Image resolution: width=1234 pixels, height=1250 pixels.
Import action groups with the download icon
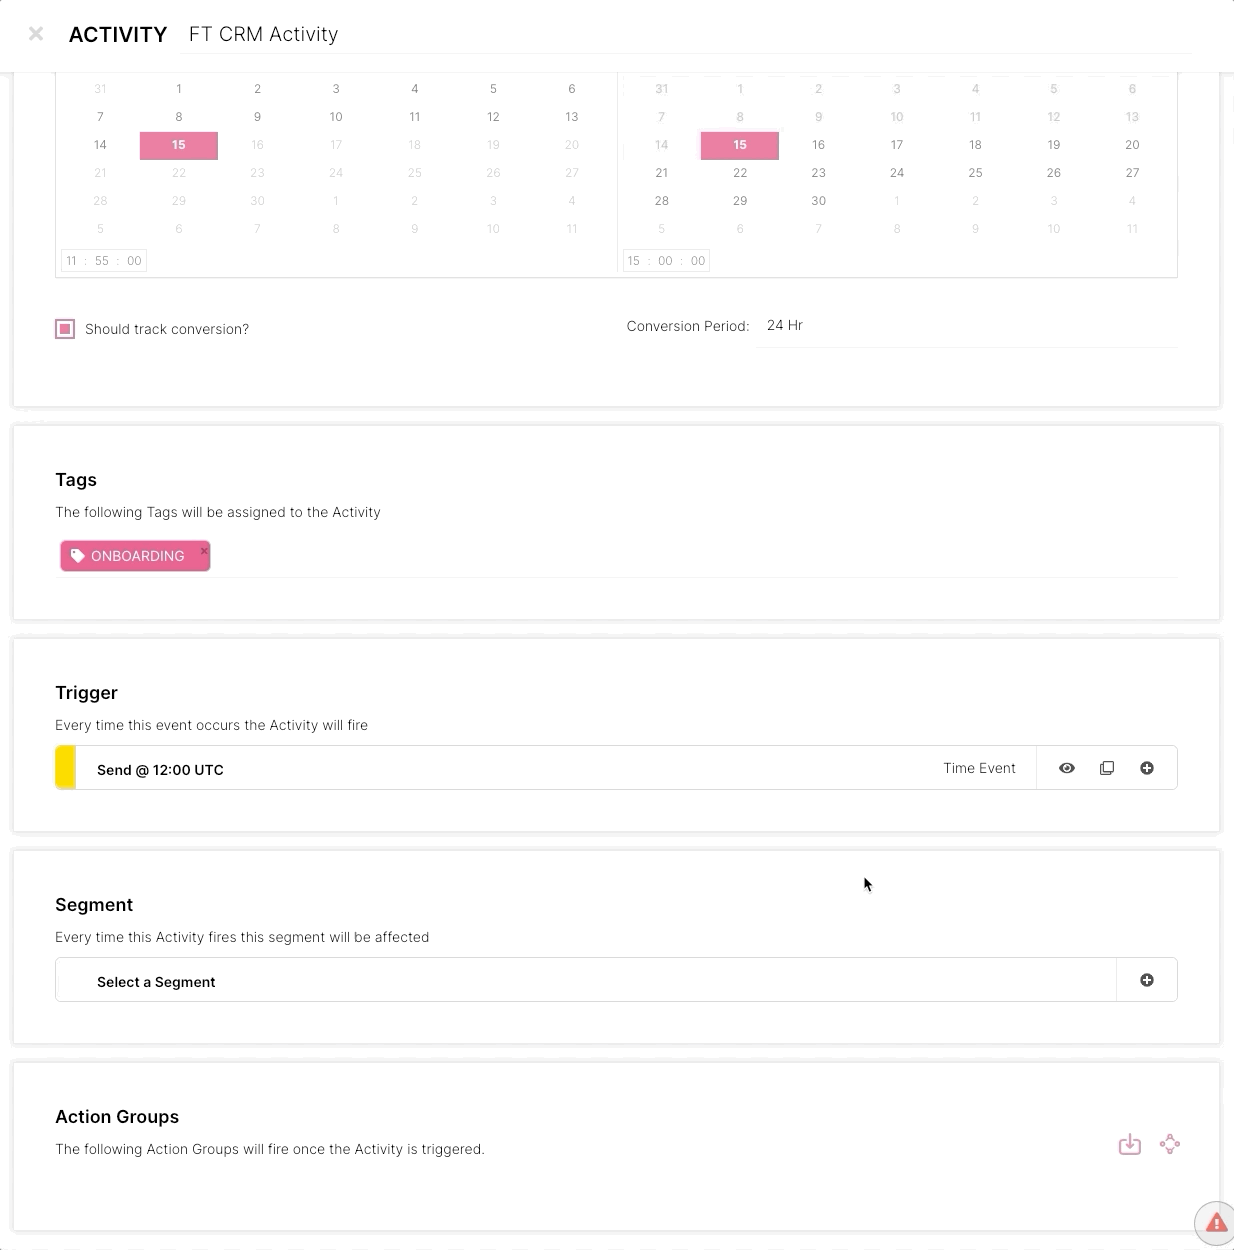(x=1130, y=1145)
